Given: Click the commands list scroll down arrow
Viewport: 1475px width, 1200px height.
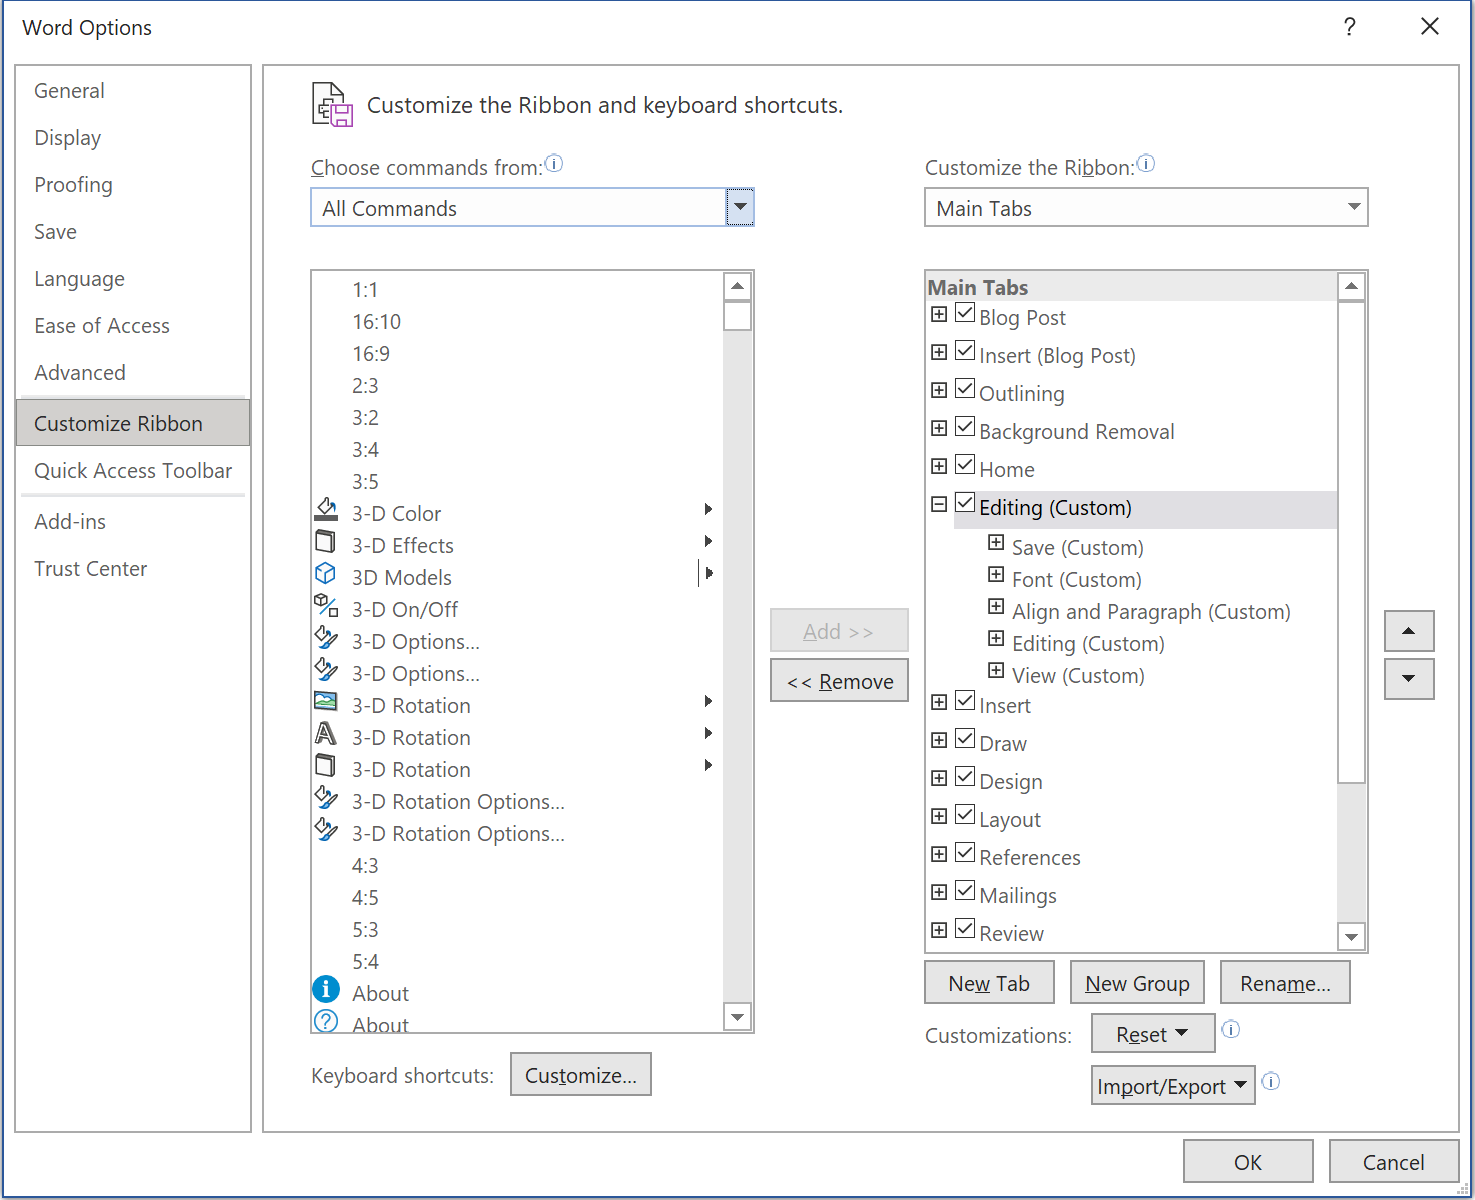Looking at the screenshot, I should (x=737, y=1017).
